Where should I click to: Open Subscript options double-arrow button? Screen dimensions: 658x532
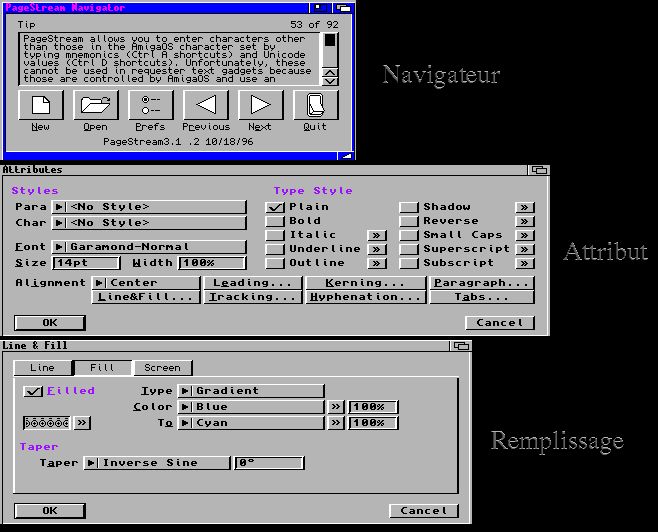click(525, 263)
